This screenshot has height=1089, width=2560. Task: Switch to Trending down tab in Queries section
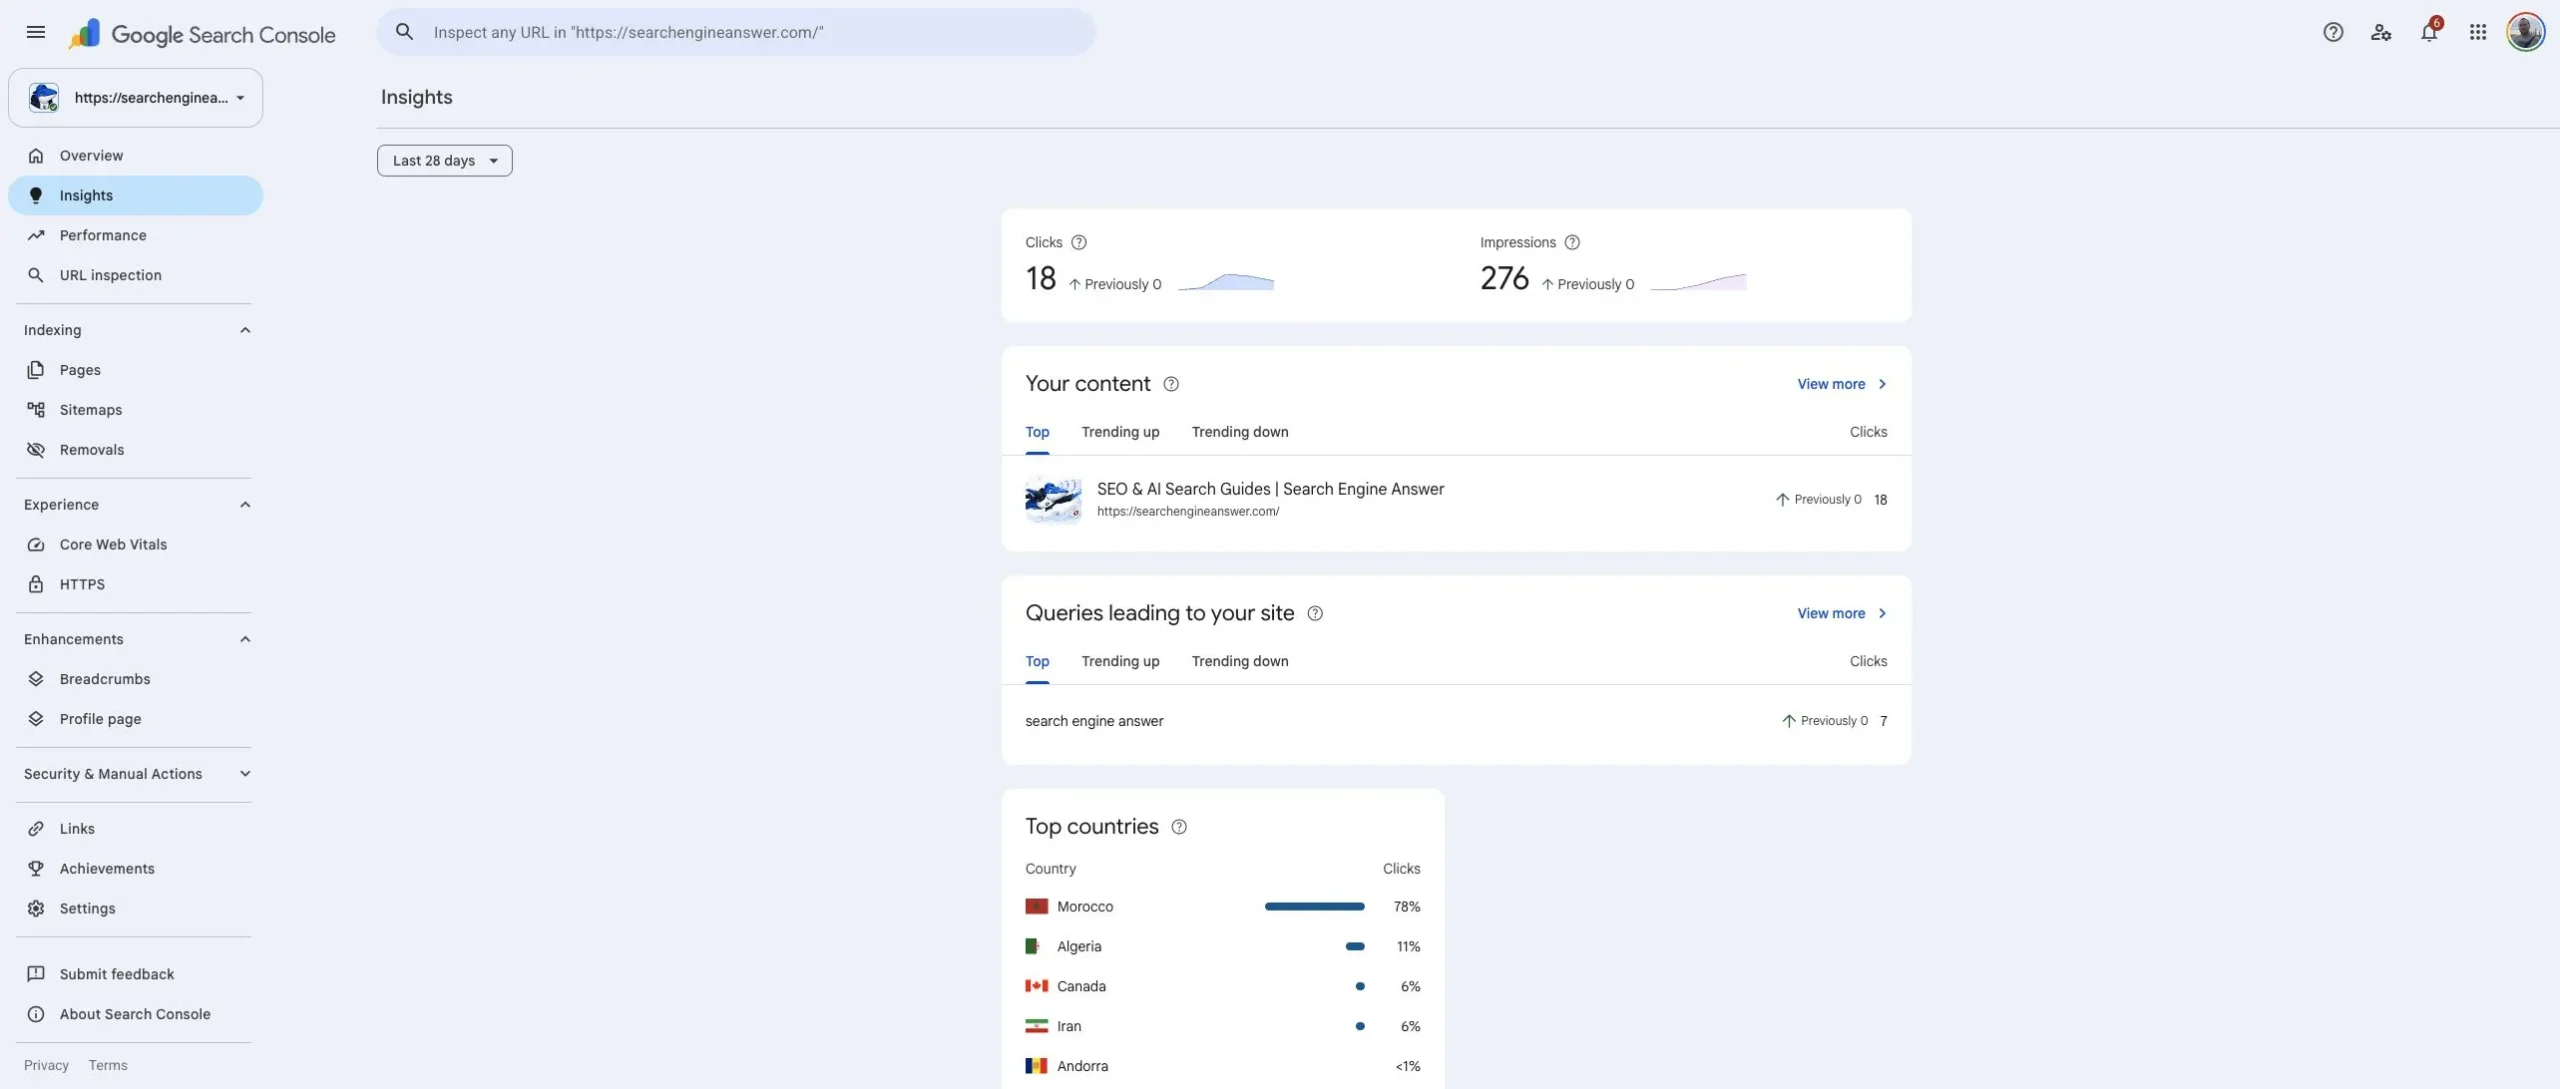1240,662
